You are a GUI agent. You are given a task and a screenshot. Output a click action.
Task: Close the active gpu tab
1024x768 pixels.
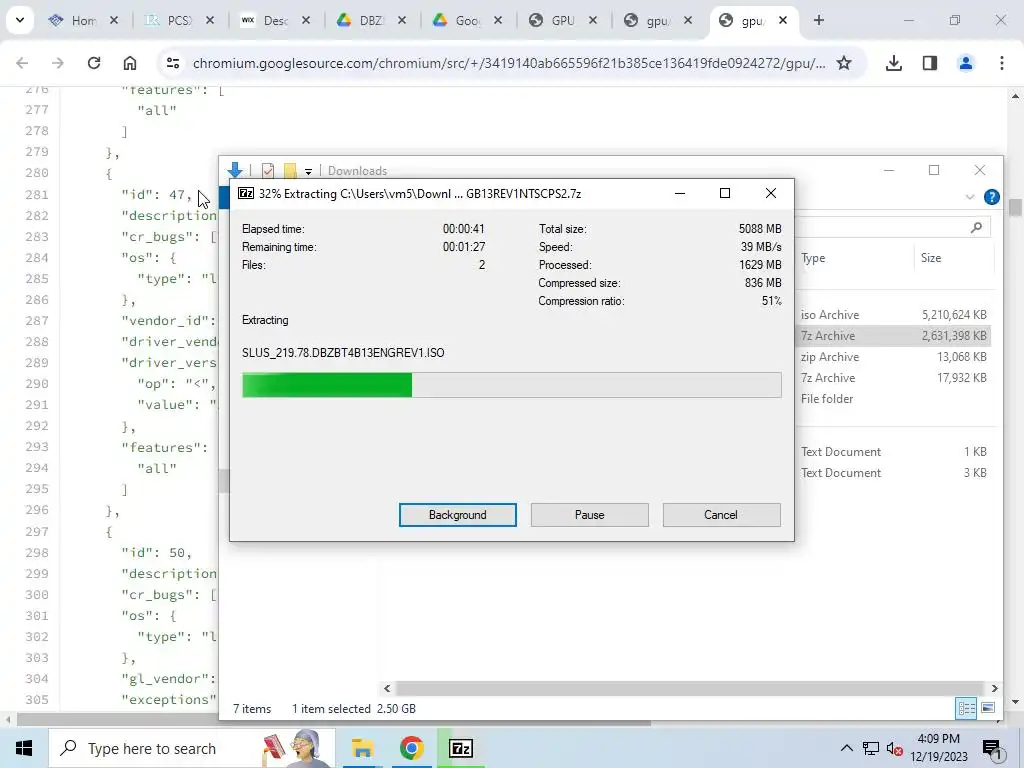point(783,21)
